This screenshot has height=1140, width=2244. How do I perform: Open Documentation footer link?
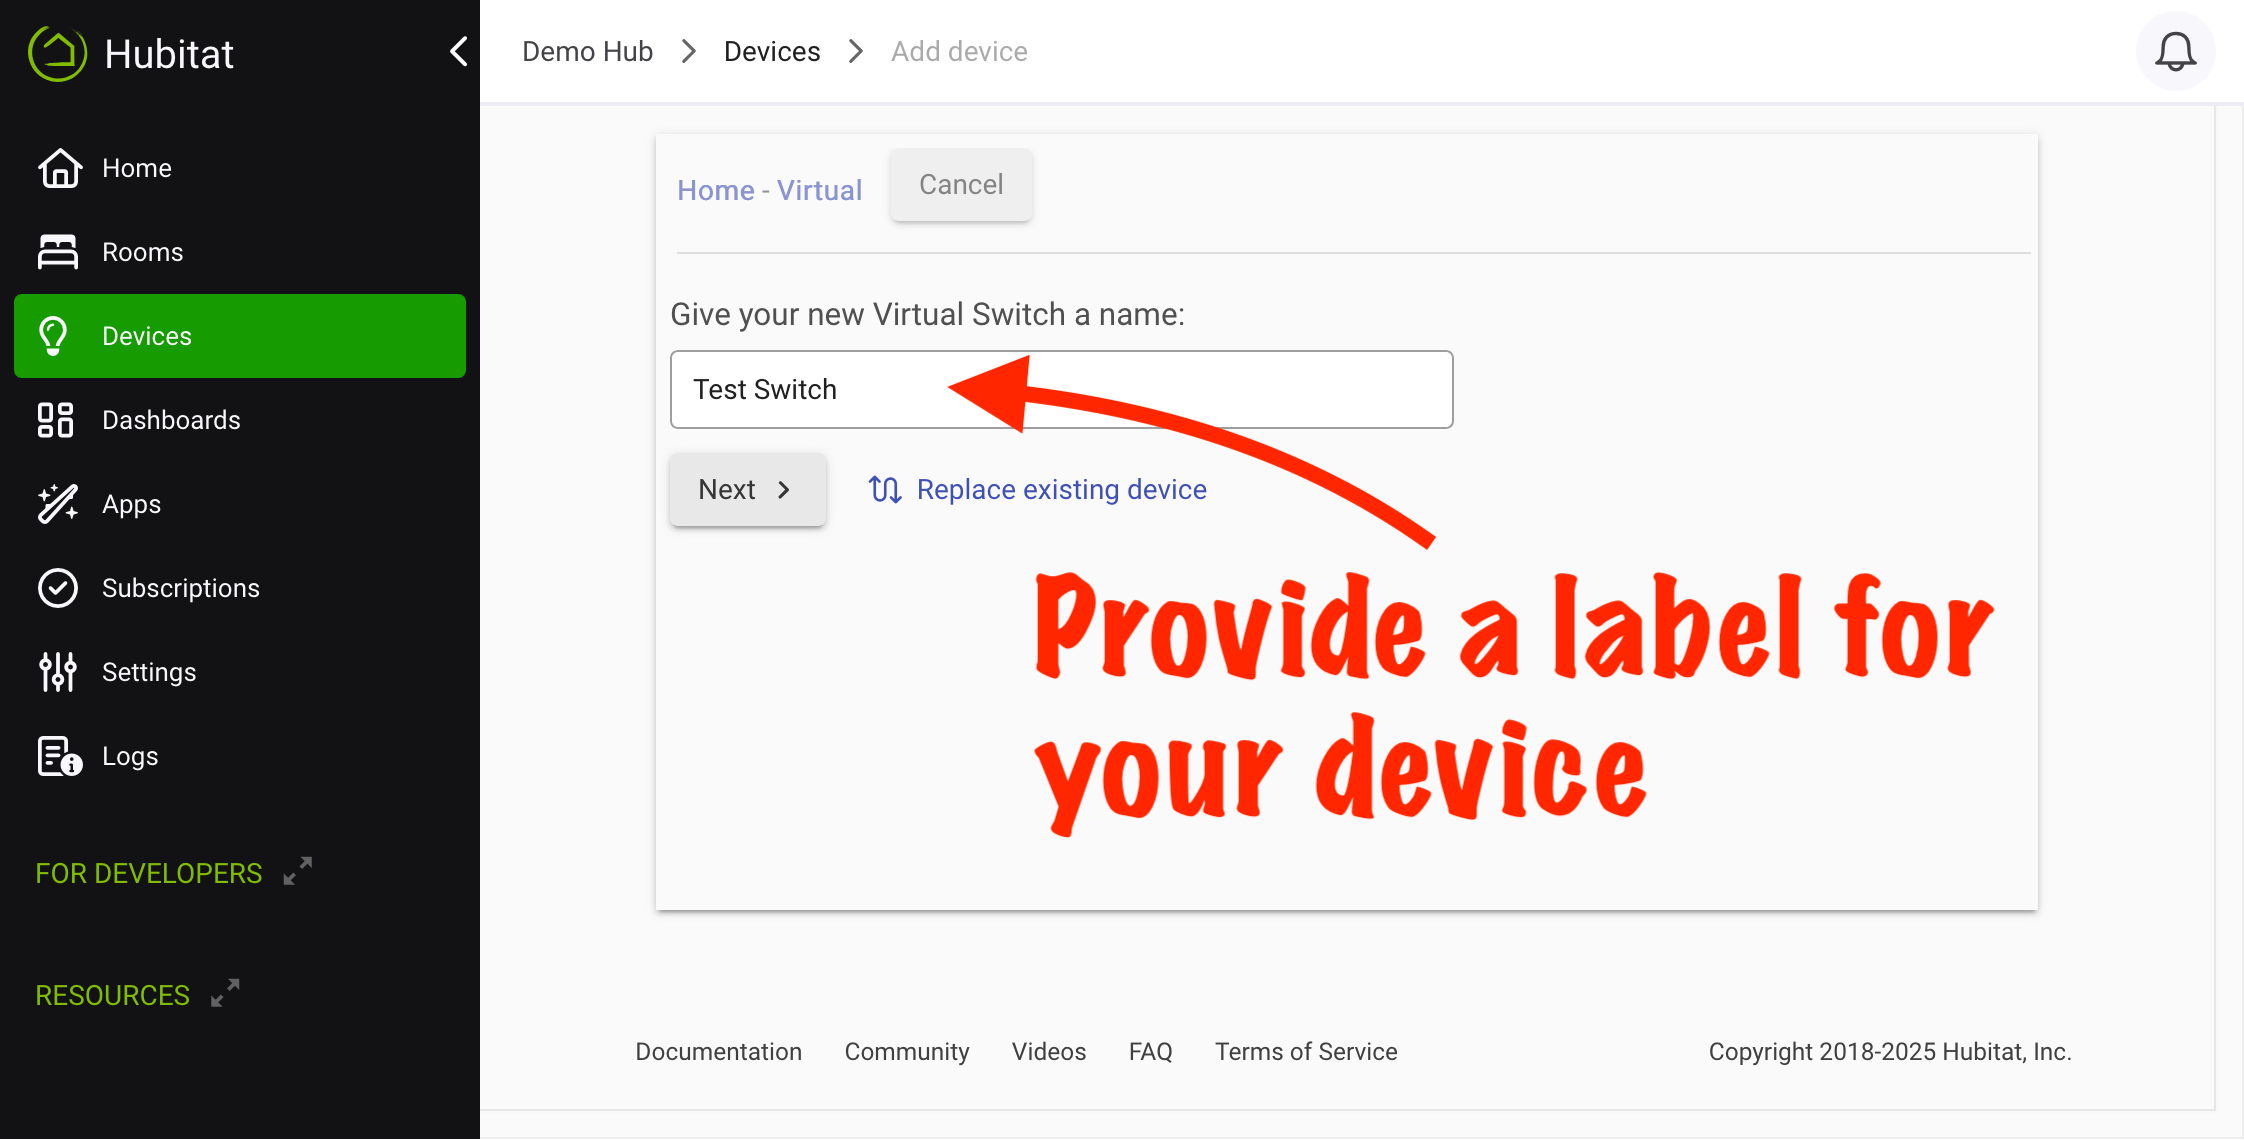(x=718, y=1051)
